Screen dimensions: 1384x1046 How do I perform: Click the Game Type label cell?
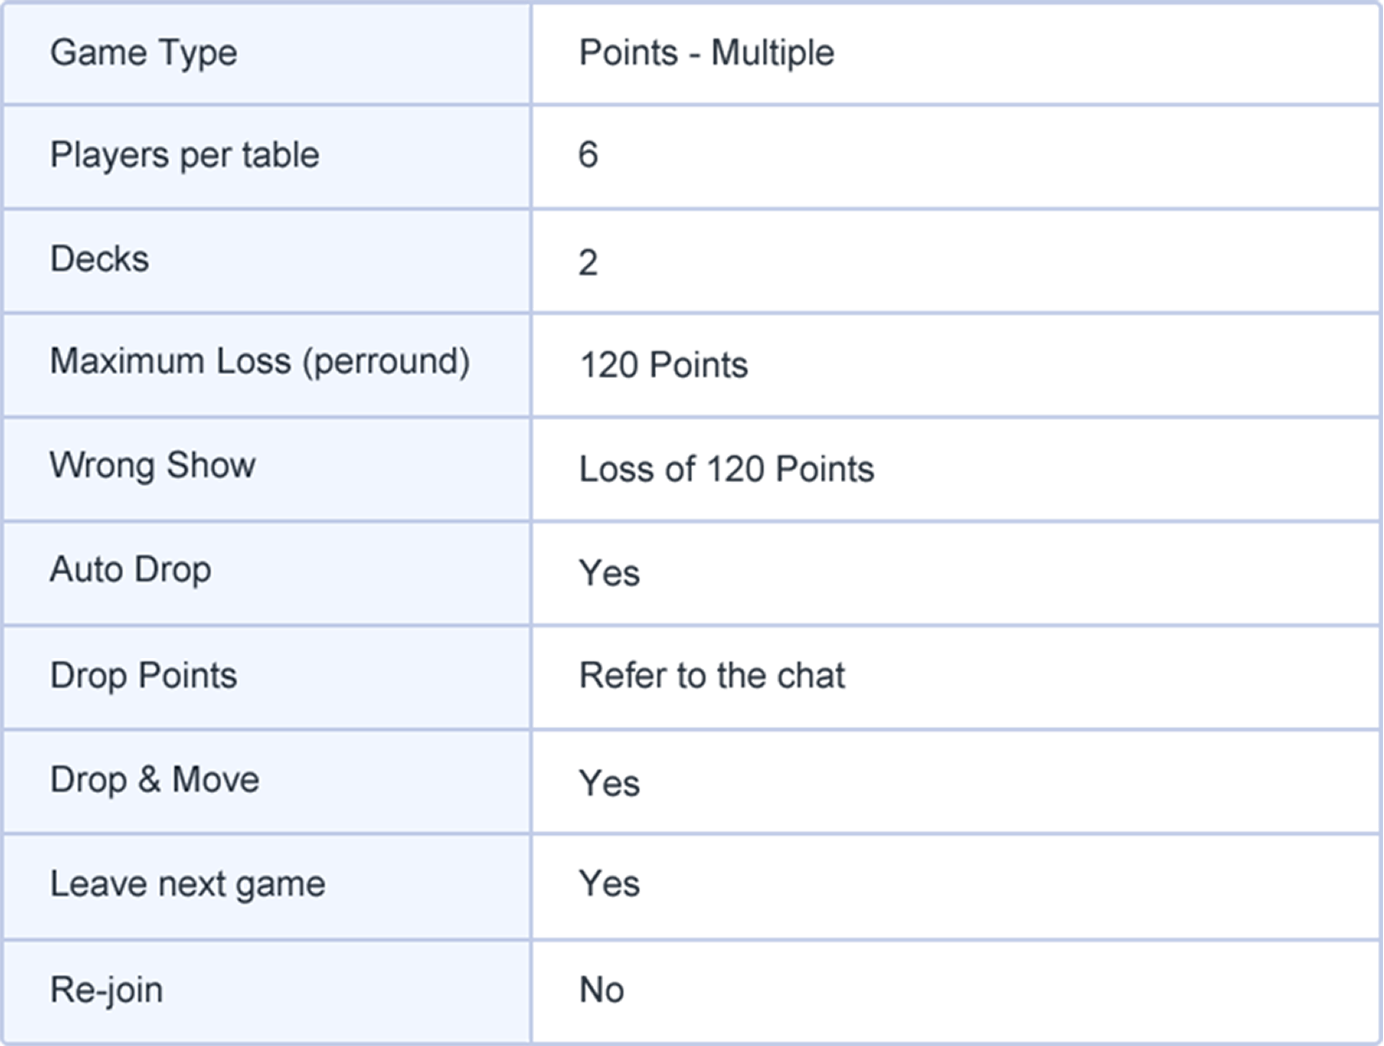(144, 53)
